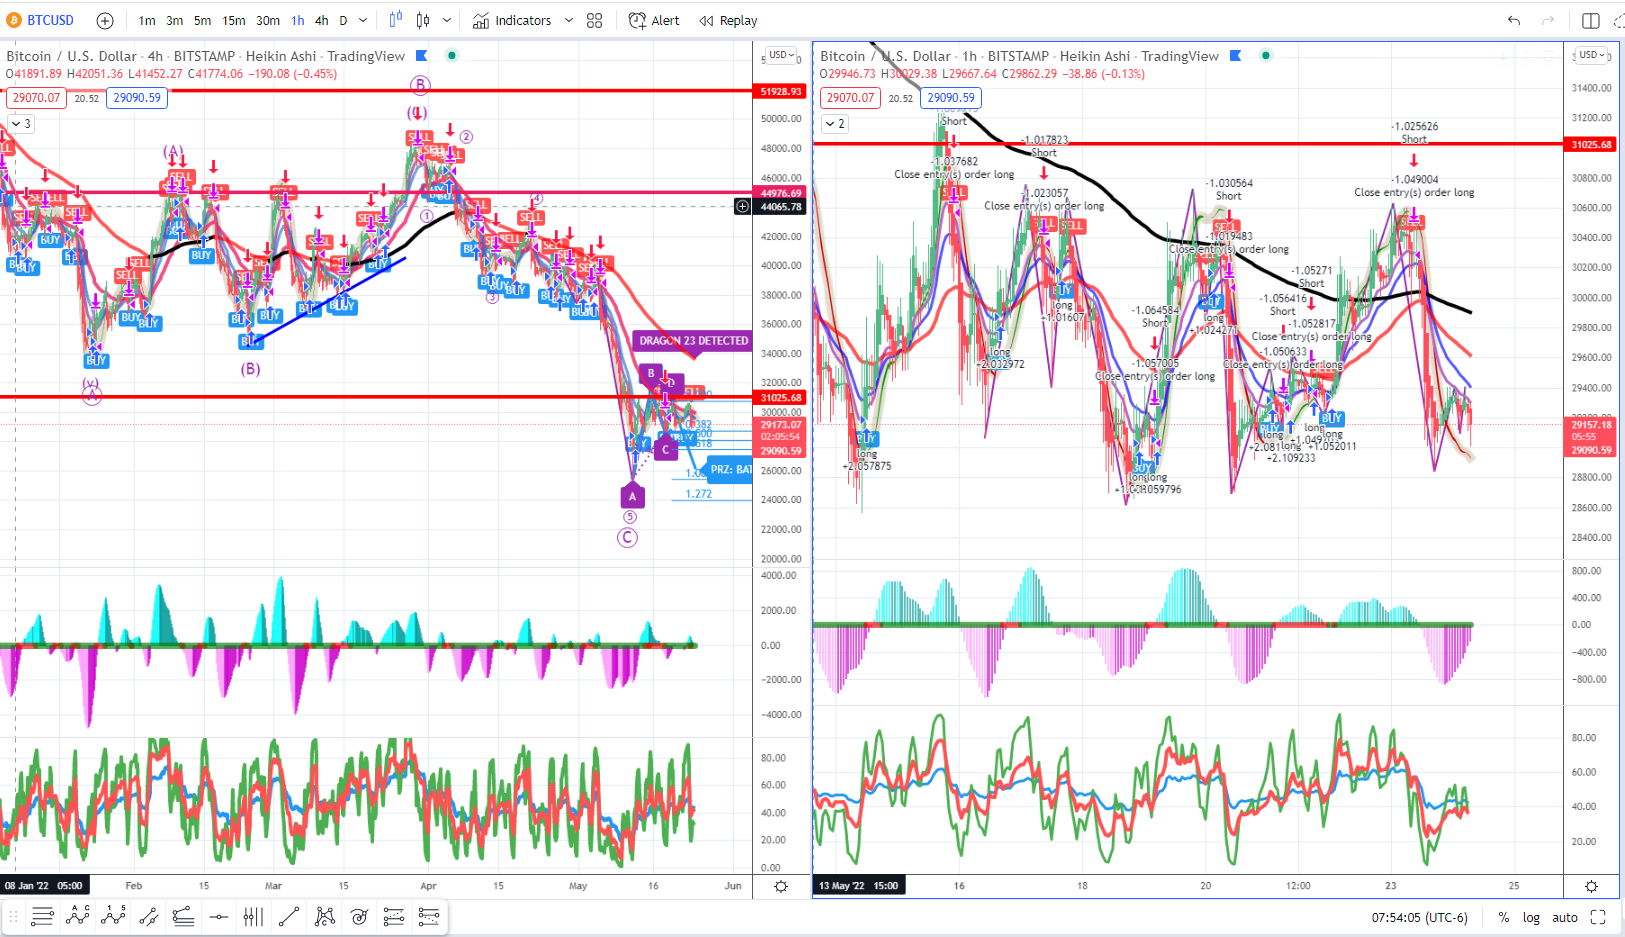
Task: Open USD currency dropdown on left chart
Action: 781,55
